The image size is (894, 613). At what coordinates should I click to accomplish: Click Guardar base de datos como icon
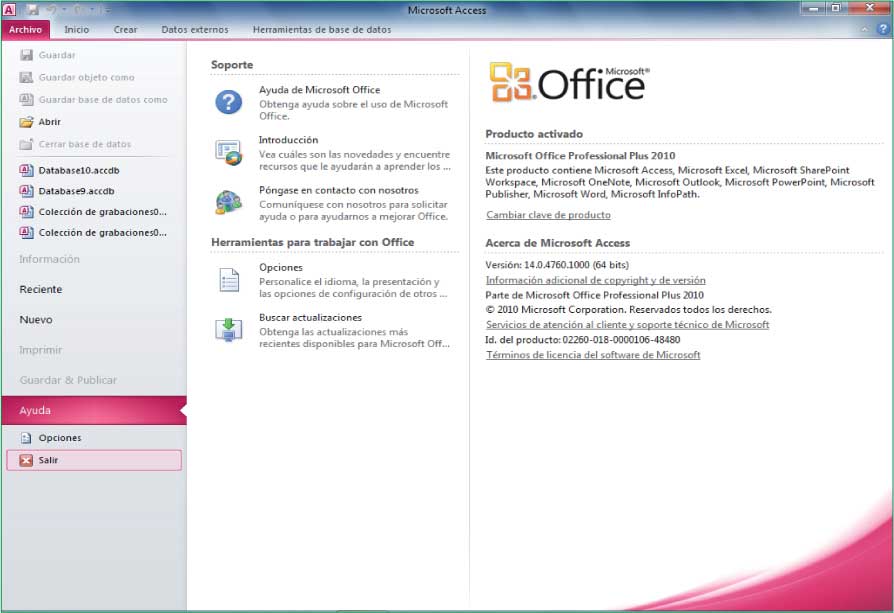(x=26, y=99)
